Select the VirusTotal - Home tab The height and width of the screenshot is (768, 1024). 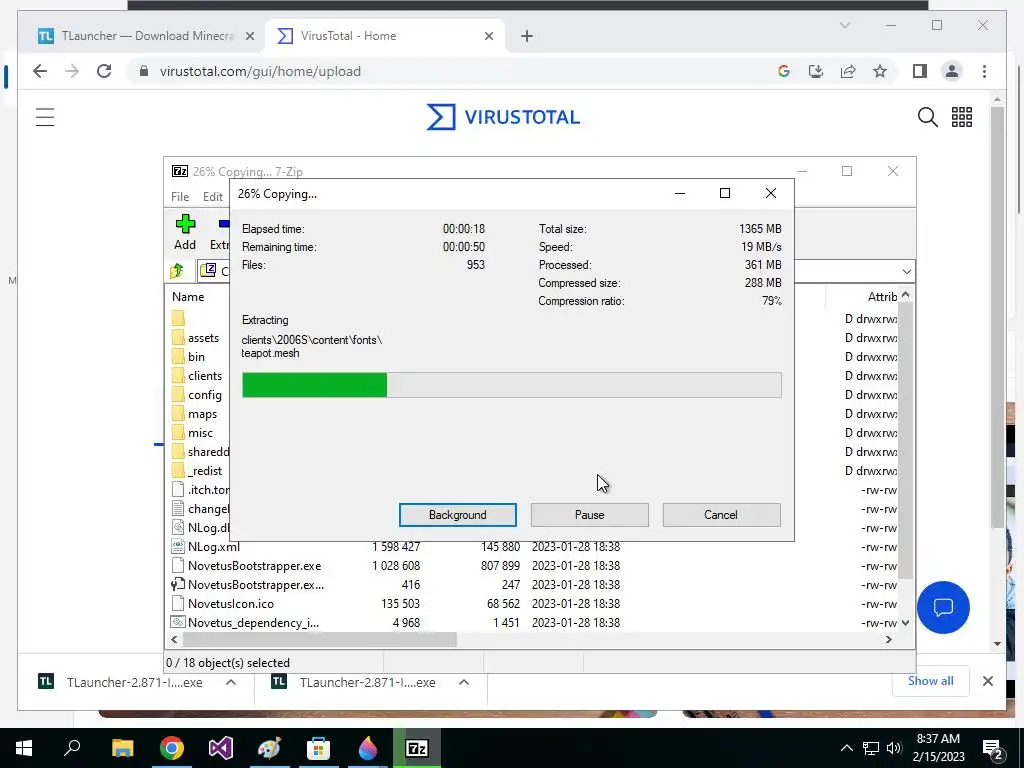click(385, 36)
